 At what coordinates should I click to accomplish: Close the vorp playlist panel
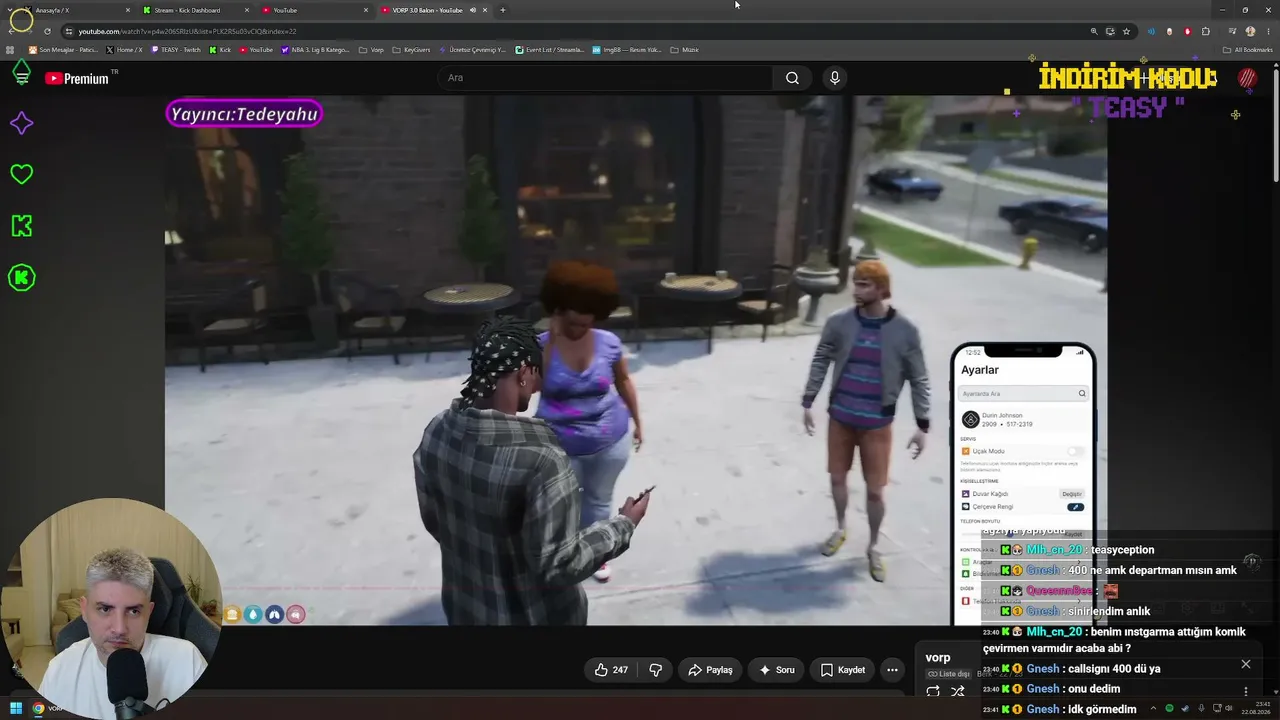tap(1246, 664)
